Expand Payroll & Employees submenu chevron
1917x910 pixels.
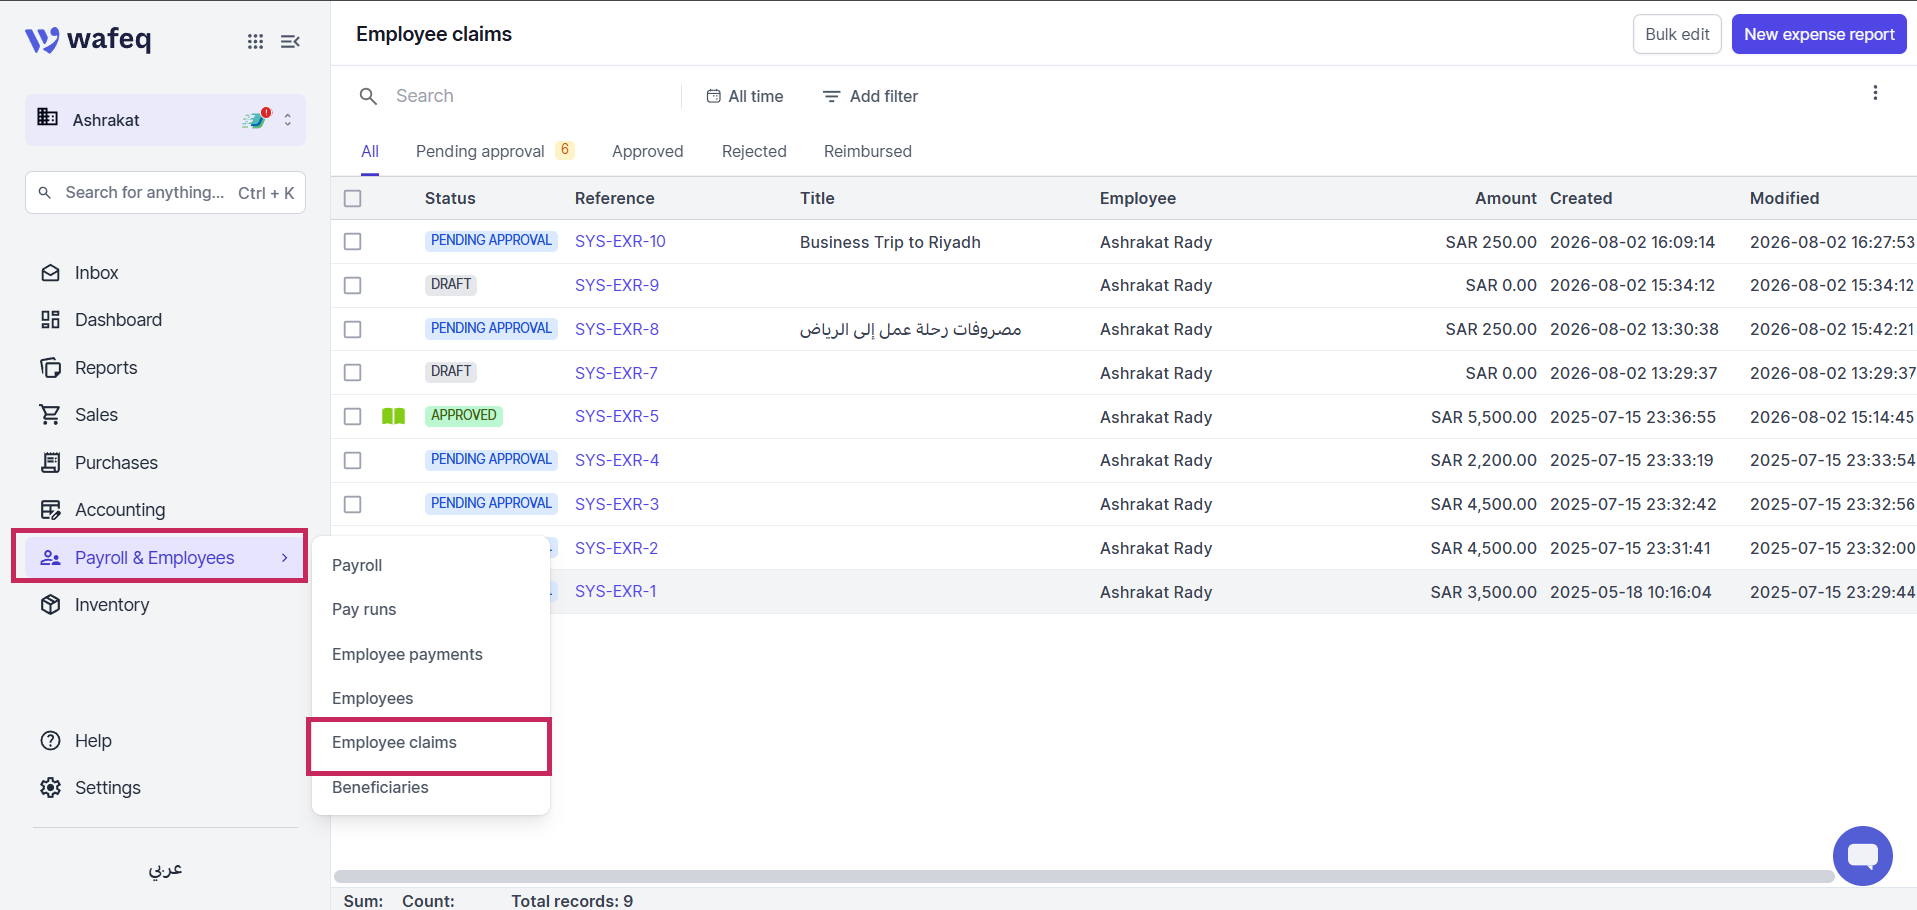click(x=285, y=558)
